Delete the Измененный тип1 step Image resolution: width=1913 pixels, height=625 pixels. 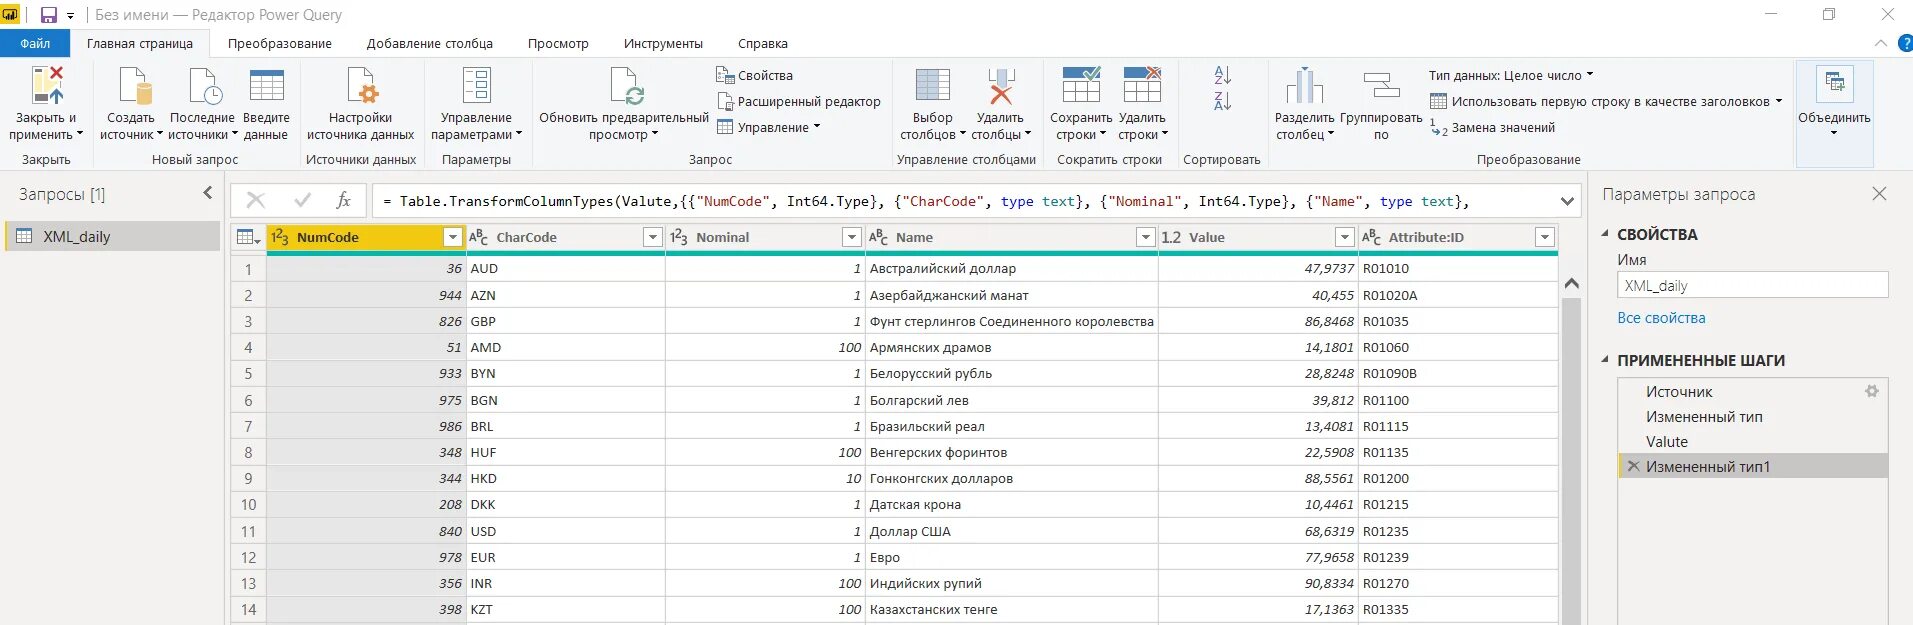(1633, 466)
